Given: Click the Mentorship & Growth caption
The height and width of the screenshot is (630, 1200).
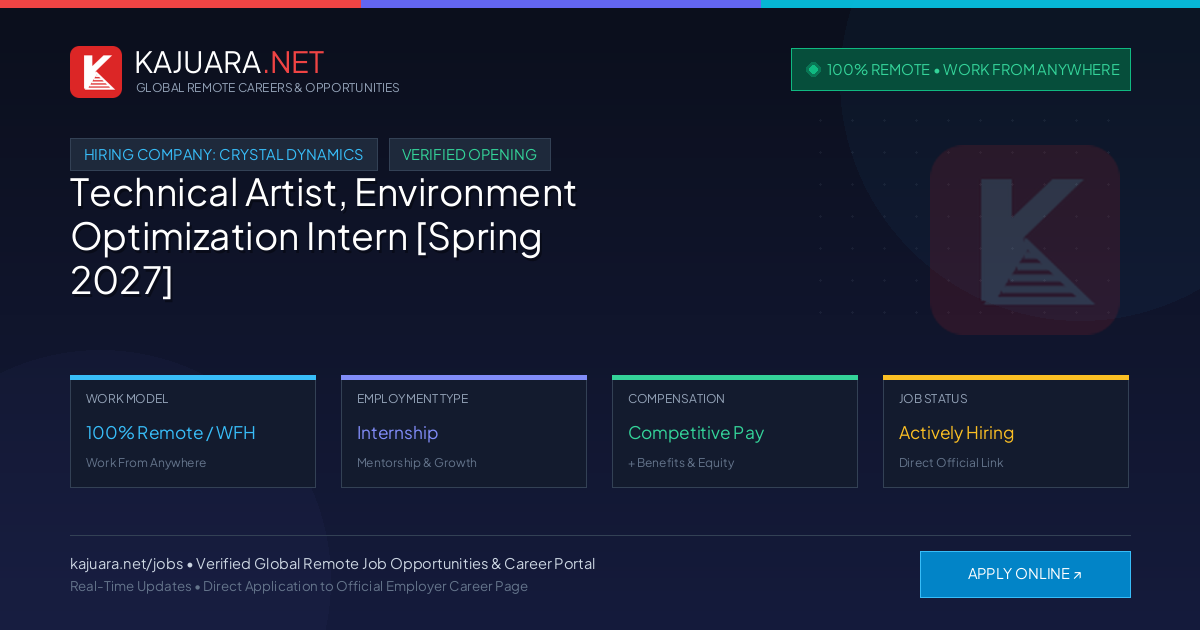Looking at the screenshot, I should point(417,463).
